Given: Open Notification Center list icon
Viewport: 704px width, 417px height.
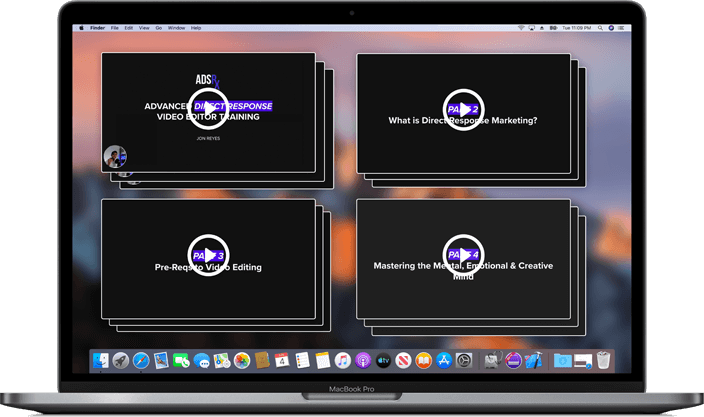Looking at the screenshot, I should [621, 28].
